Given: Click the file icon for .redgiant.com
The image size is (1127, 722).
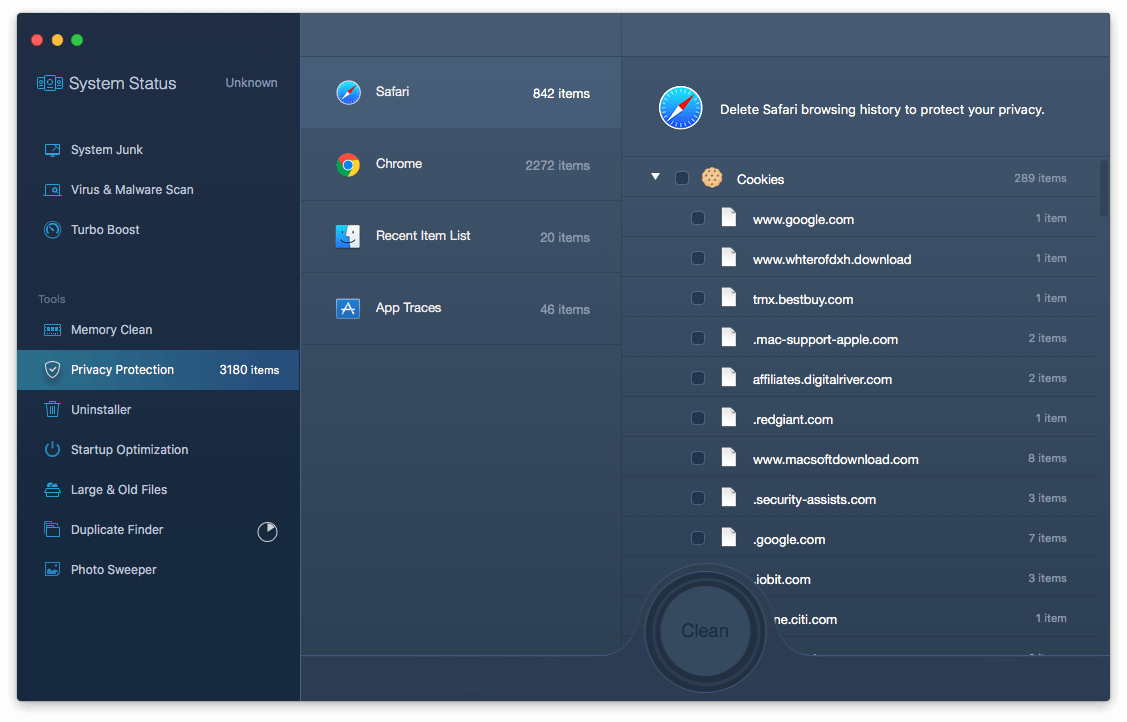Looking at the screenshot, I should [x=729, y=417].
